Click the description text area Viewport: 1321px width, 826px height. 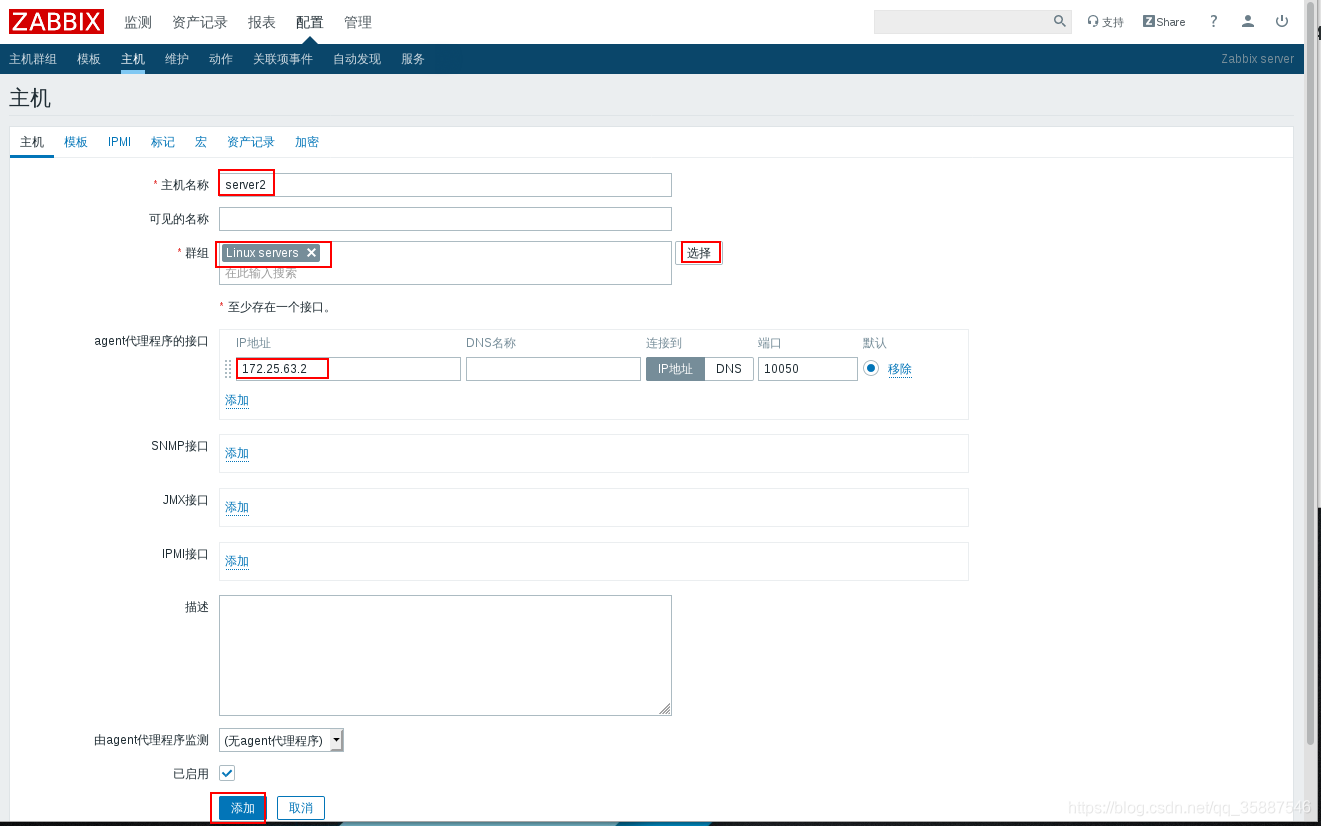coord(445,655)
